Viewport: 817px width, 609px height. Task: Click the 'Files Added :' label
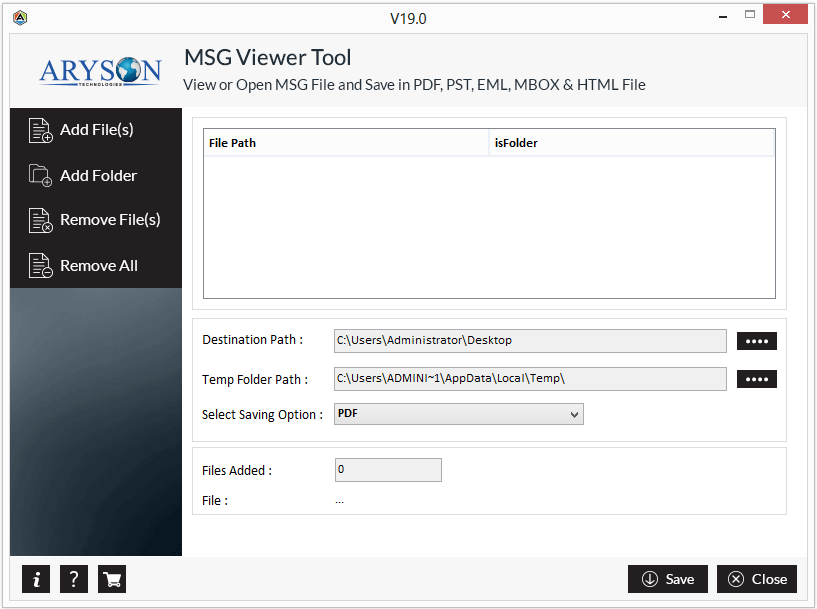[x=237, y=470]
